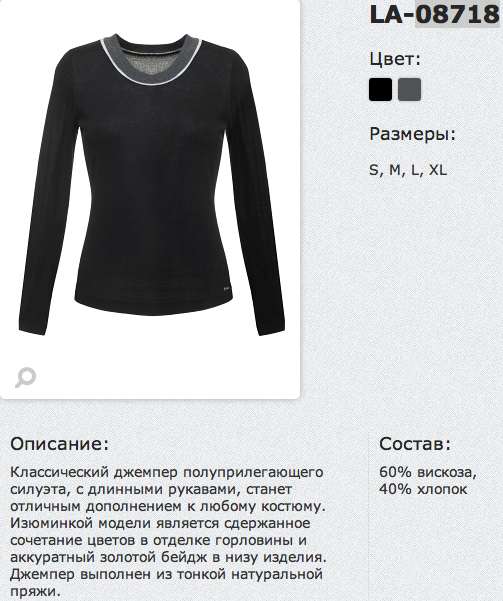
Task: Click the Цвет label
Action: [395, 59]
